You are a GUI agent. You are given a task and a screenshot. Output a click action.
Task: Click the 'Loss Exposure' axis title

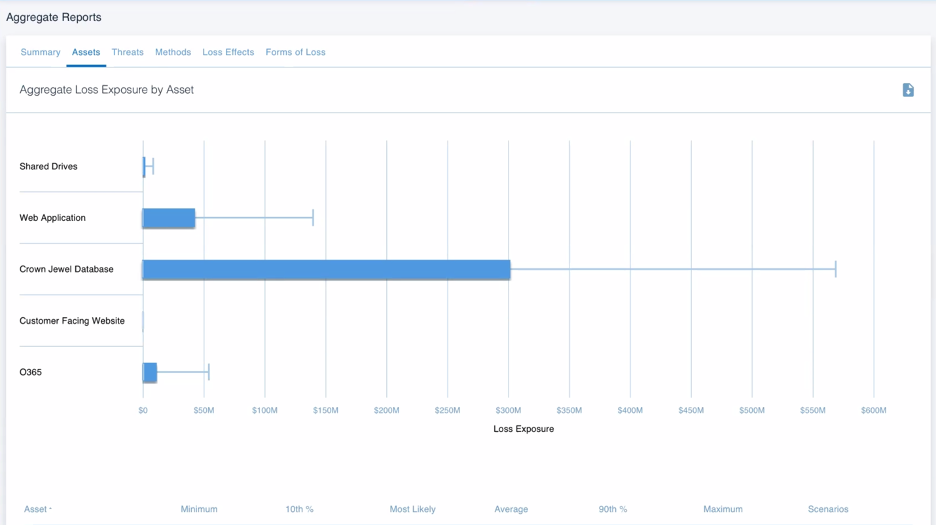(x=524, y=429)
